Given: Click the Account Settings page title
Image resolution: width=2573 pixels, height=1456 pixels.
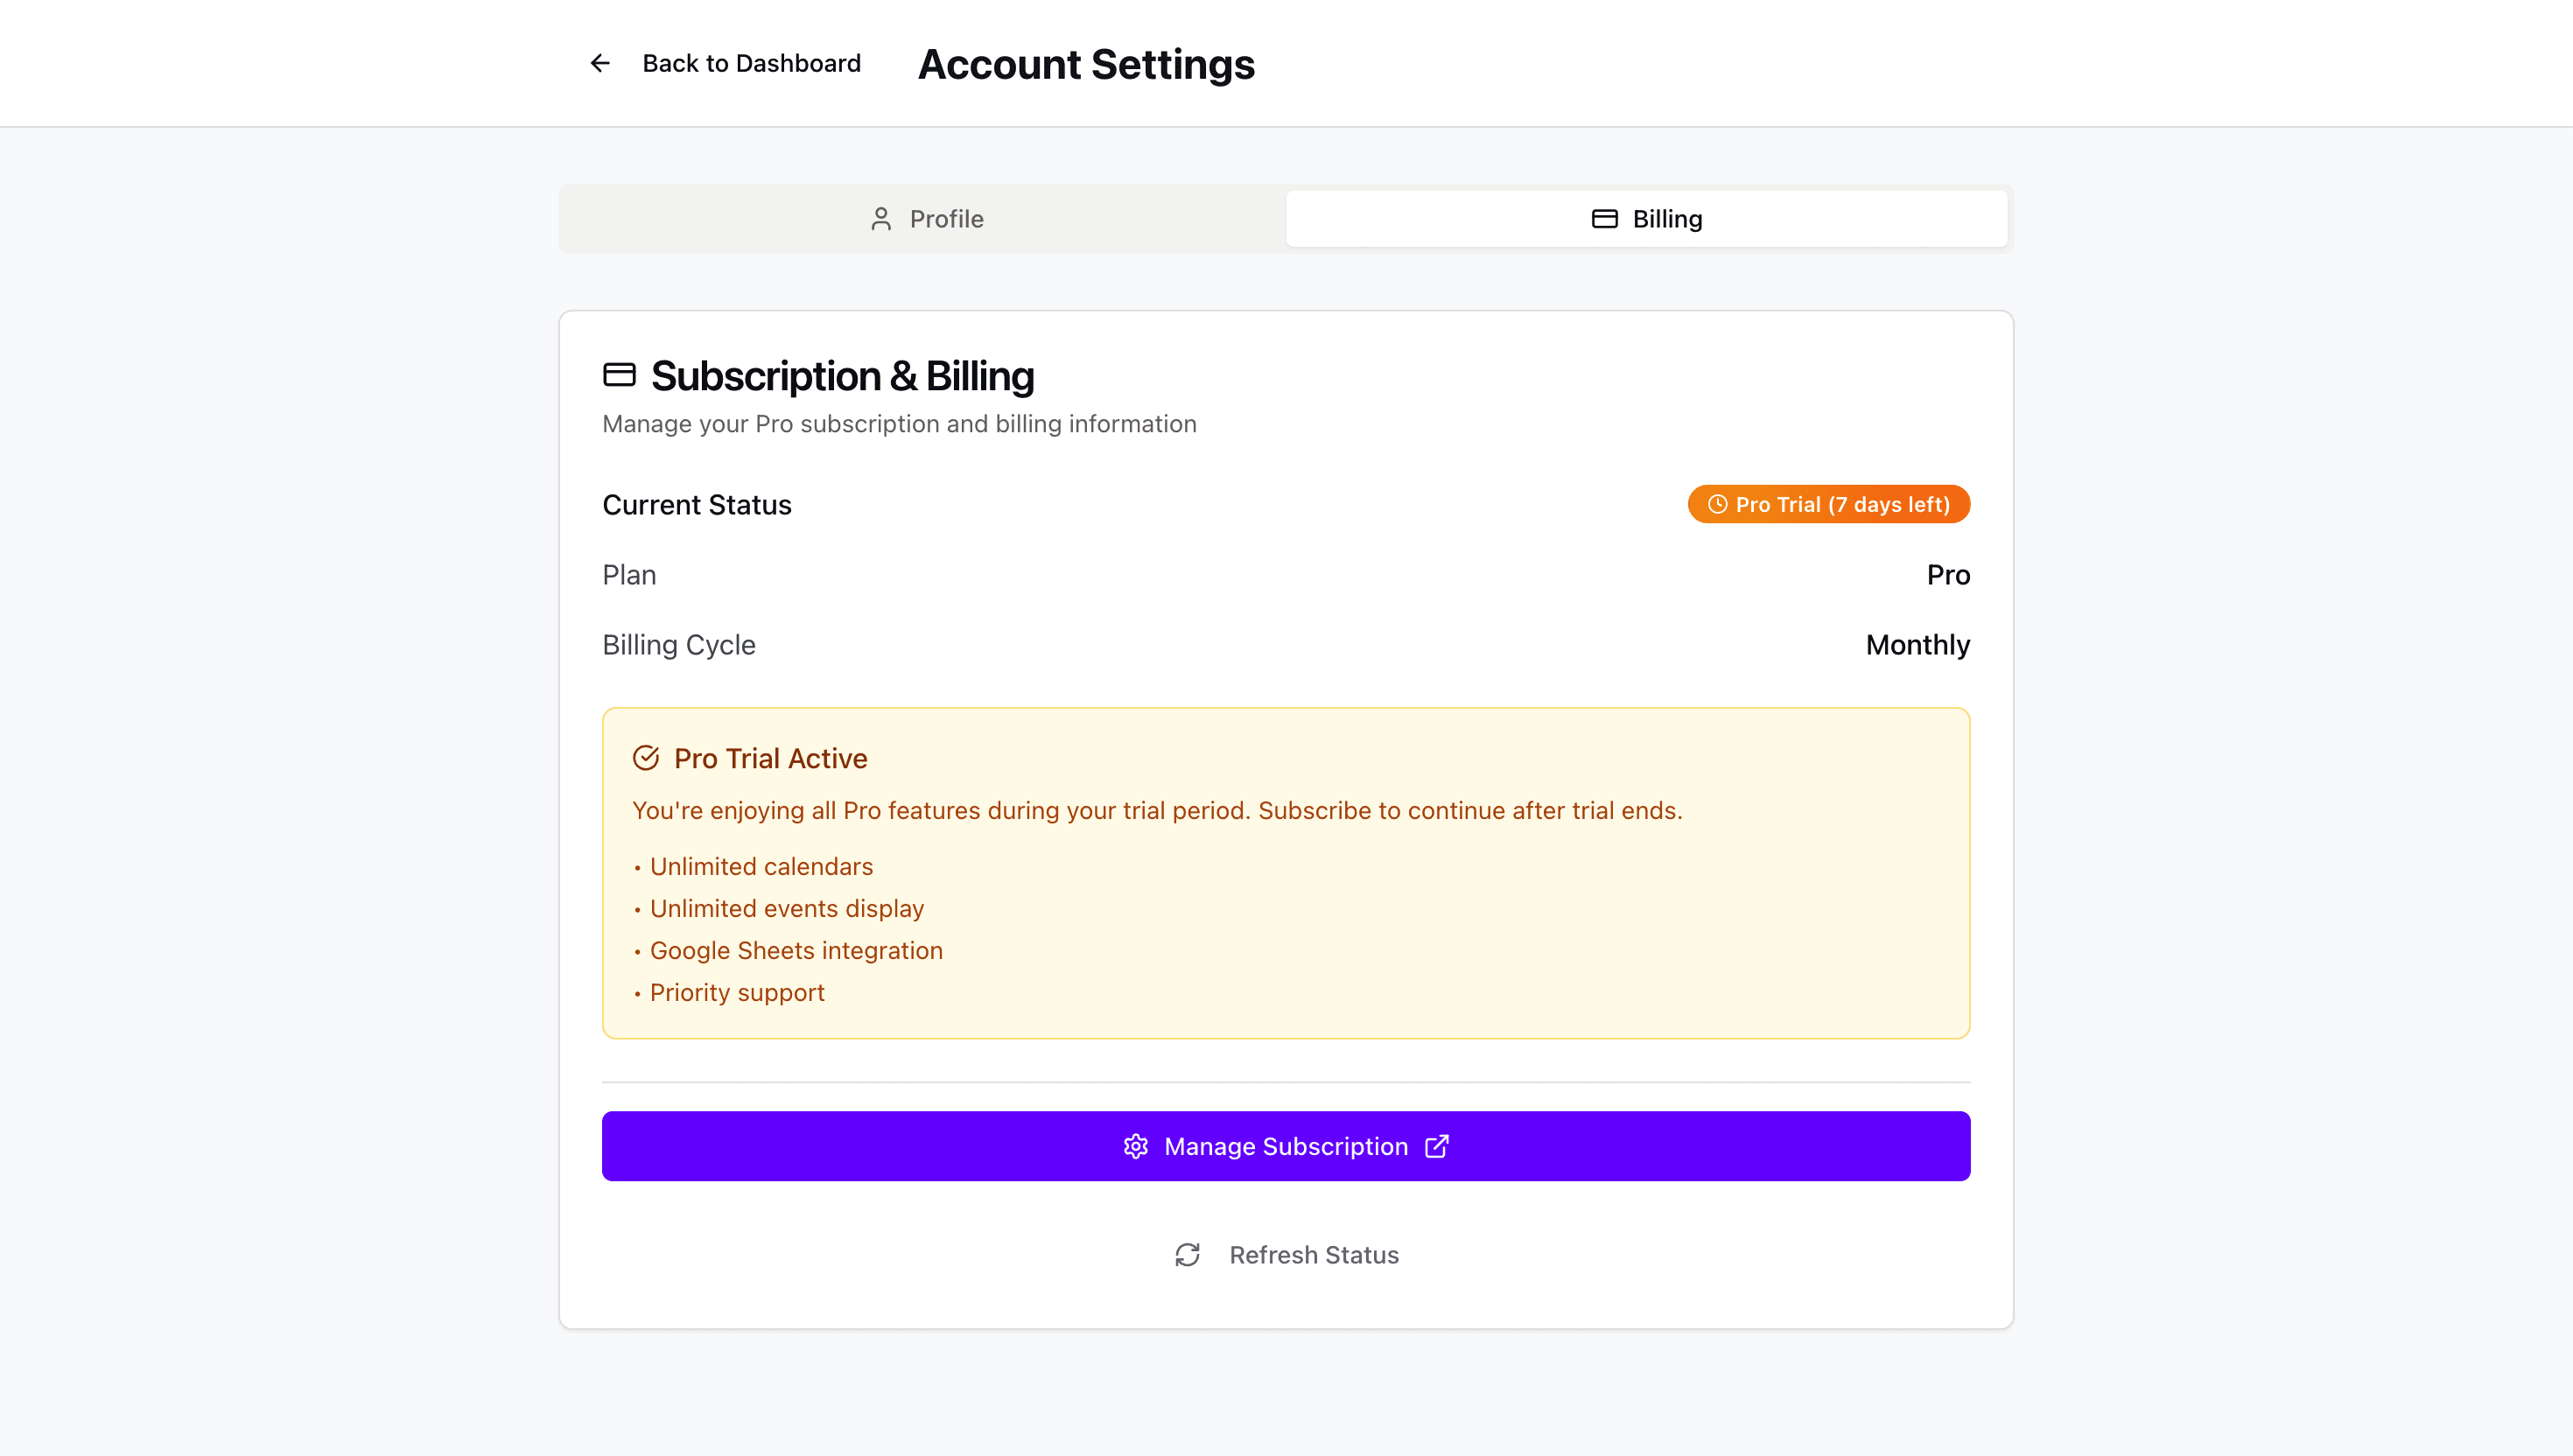Looking at the screenshot, I should point(1086,63).
